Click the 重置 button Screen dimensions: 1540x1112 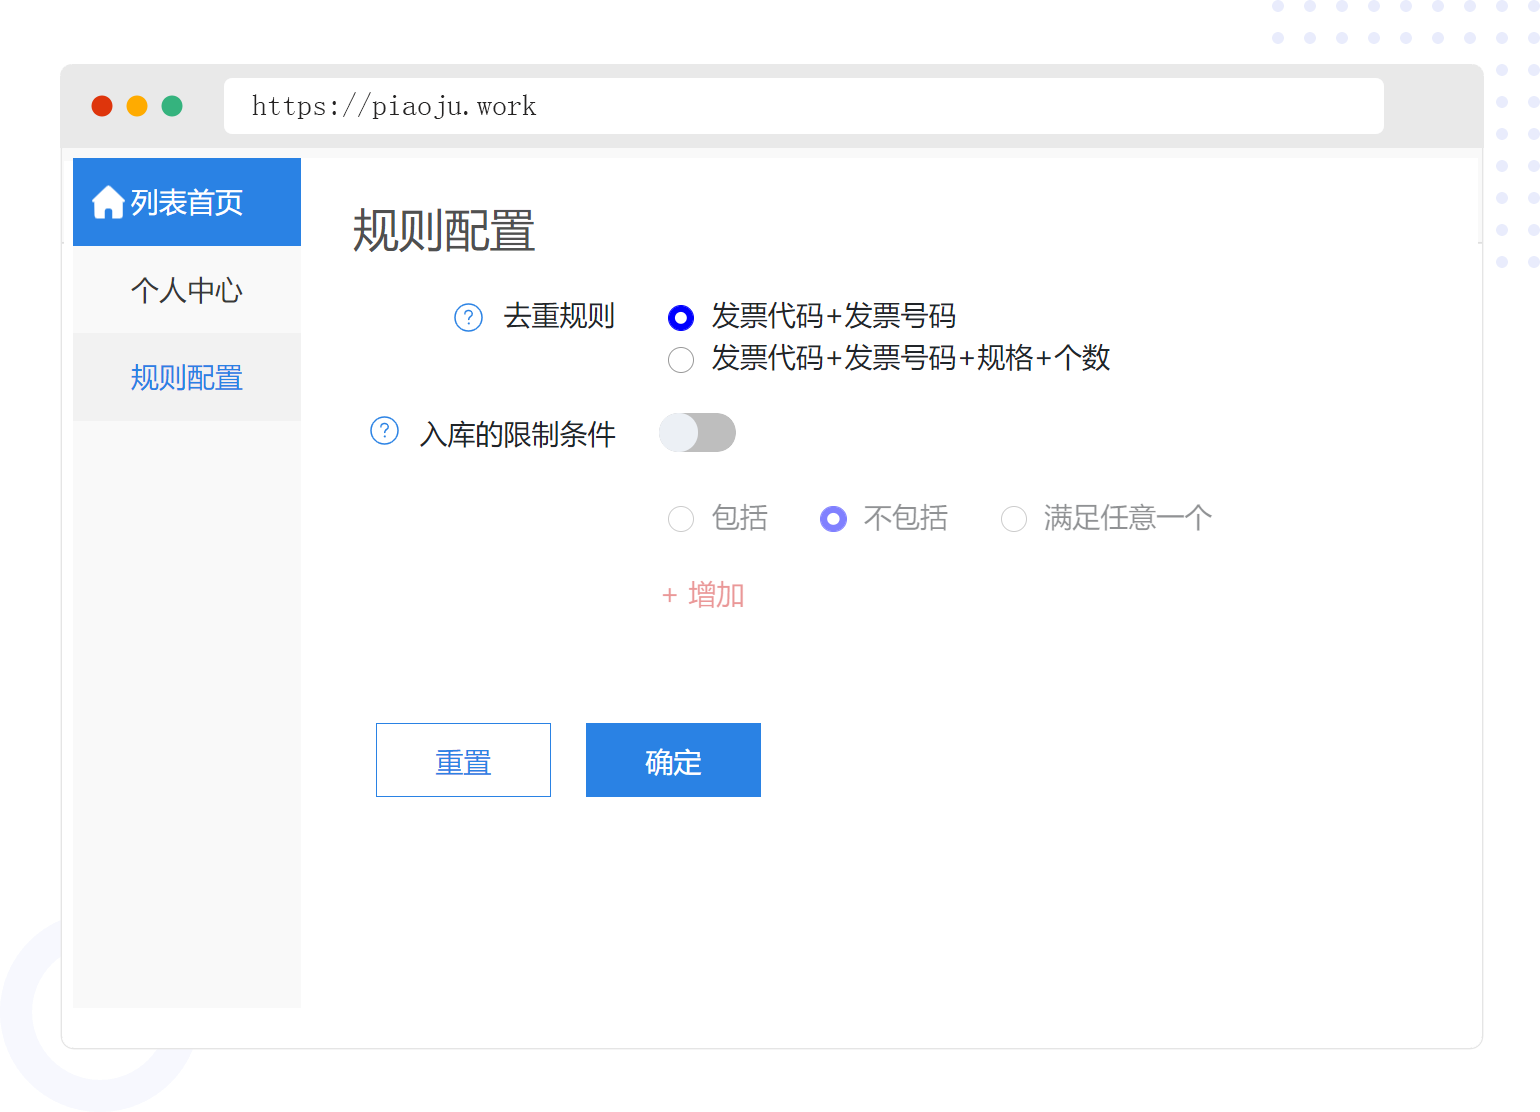[463, 760]
